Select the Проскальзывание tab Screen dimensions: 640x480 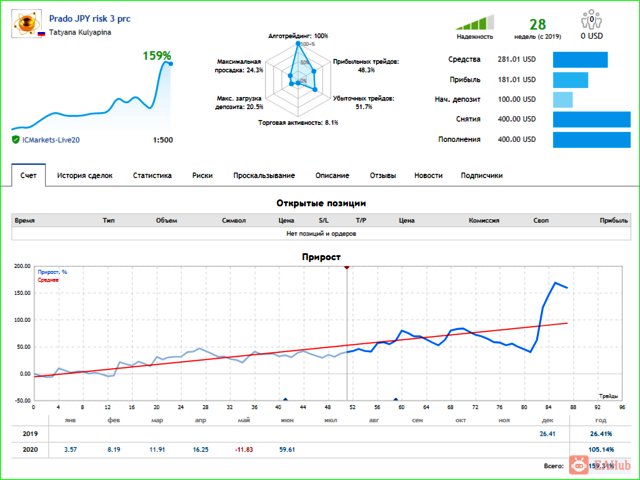tap(264, 176)
